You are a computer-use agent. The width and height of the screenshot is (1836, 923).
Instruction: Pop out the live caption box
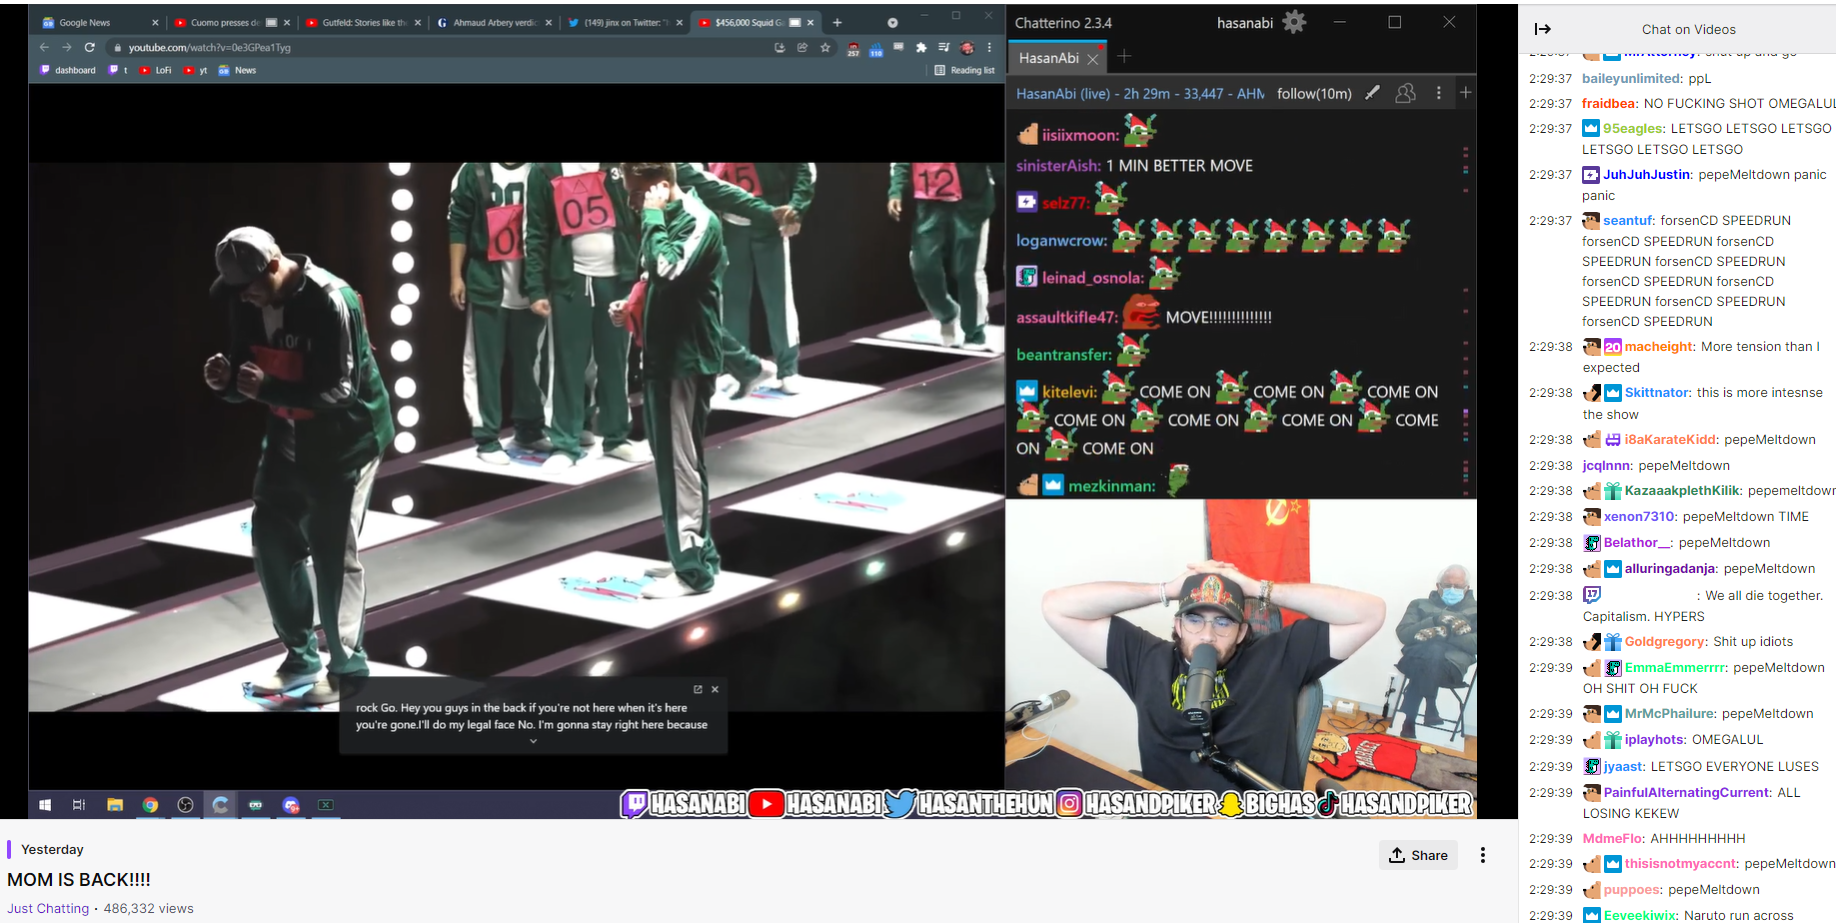point(698,689)
